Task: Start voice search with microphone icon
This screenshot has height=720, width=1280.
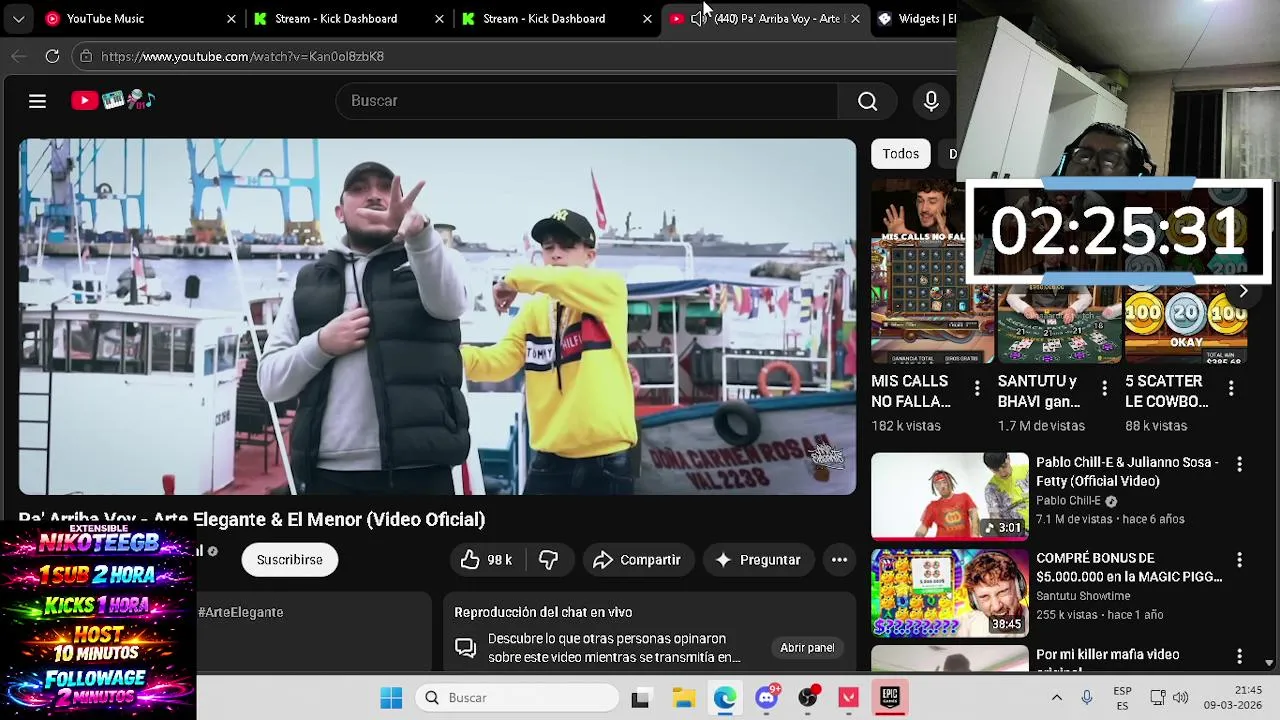Action: point(931,101)
